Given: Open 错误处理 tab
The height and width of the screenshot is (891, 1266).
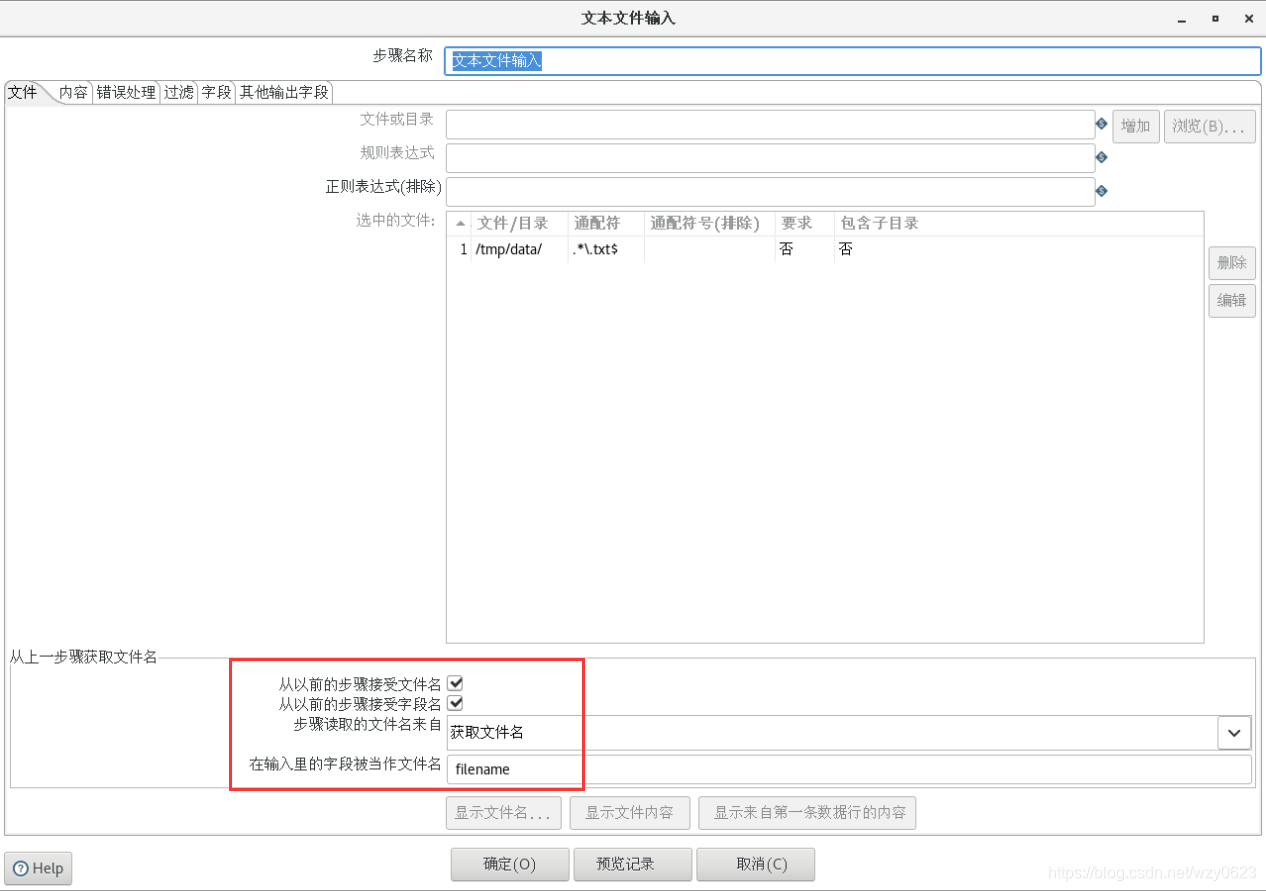Looking at the screenshot, I should (126, 92).
